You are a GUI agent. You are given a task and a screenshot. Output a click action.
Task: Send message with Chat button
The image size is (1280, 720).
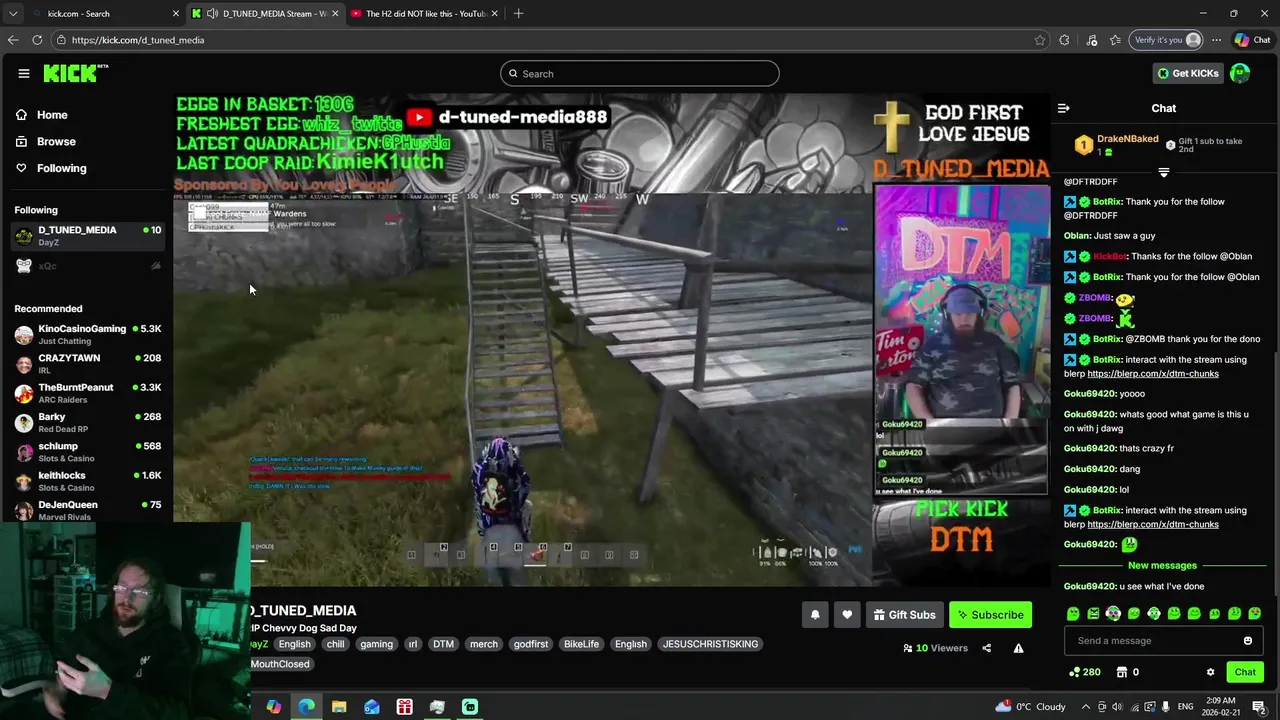tap(1245, 672)
